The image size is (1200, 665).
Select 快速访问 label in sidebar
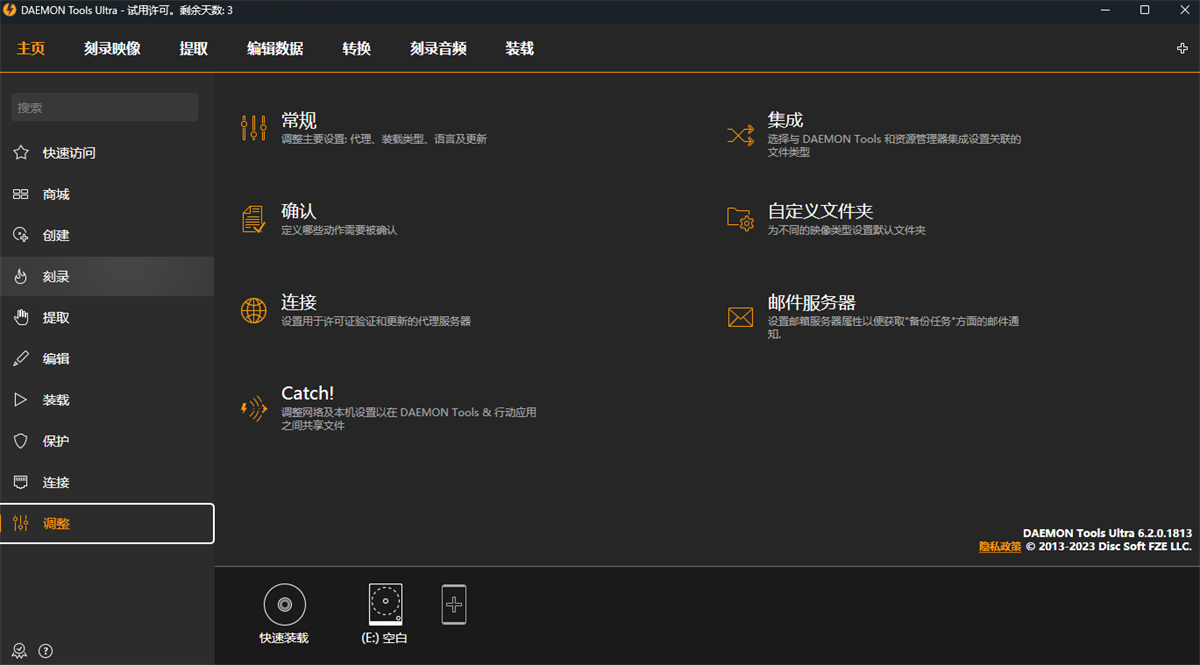click(x=69, y=153)
